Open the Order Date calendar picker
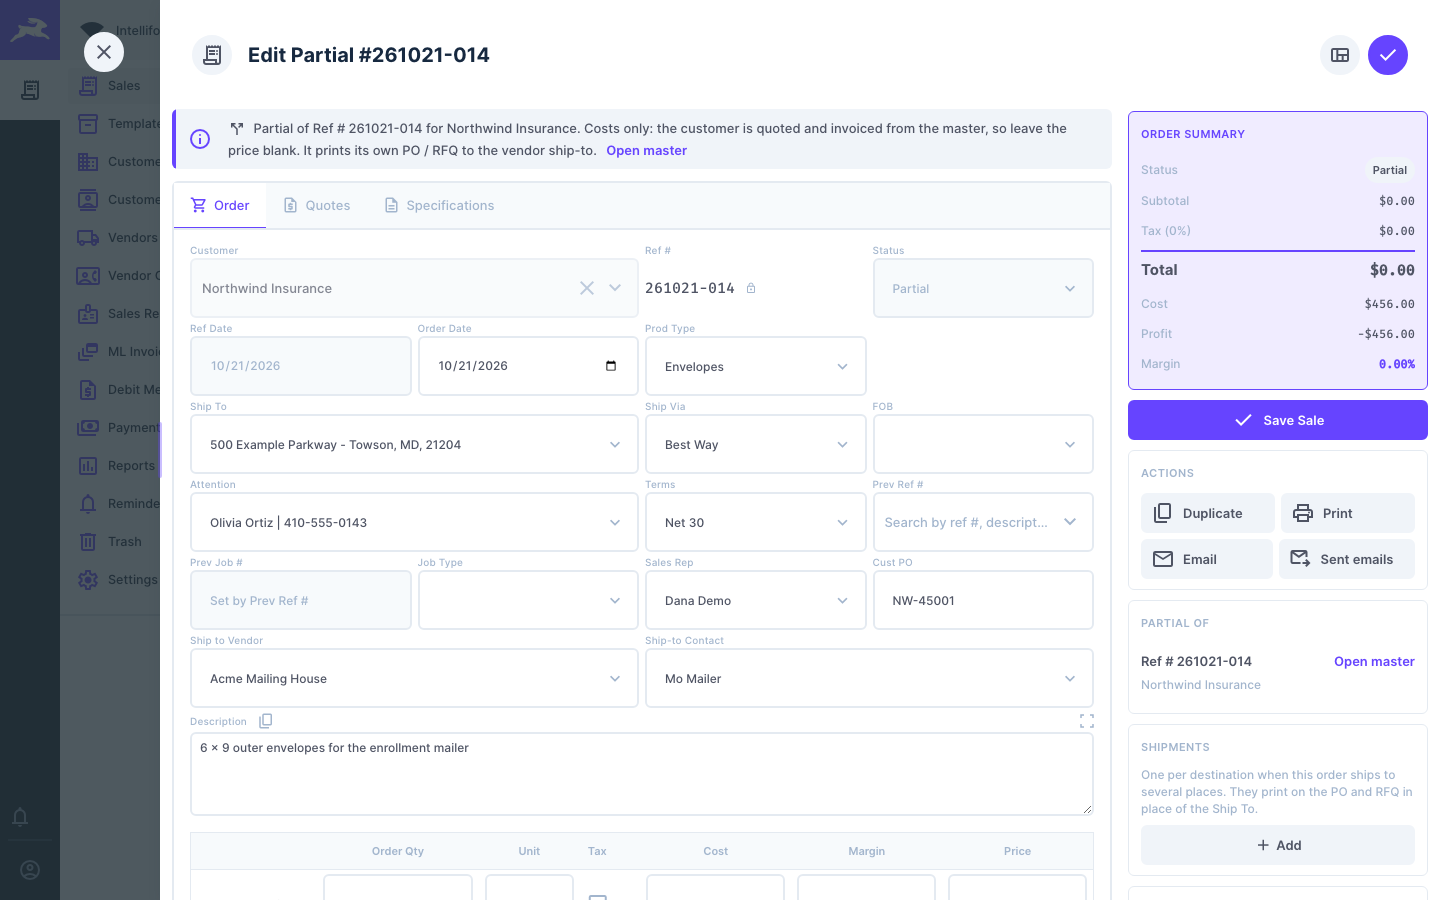Viewport: 1440px width, 900px height. pos(611,366)
